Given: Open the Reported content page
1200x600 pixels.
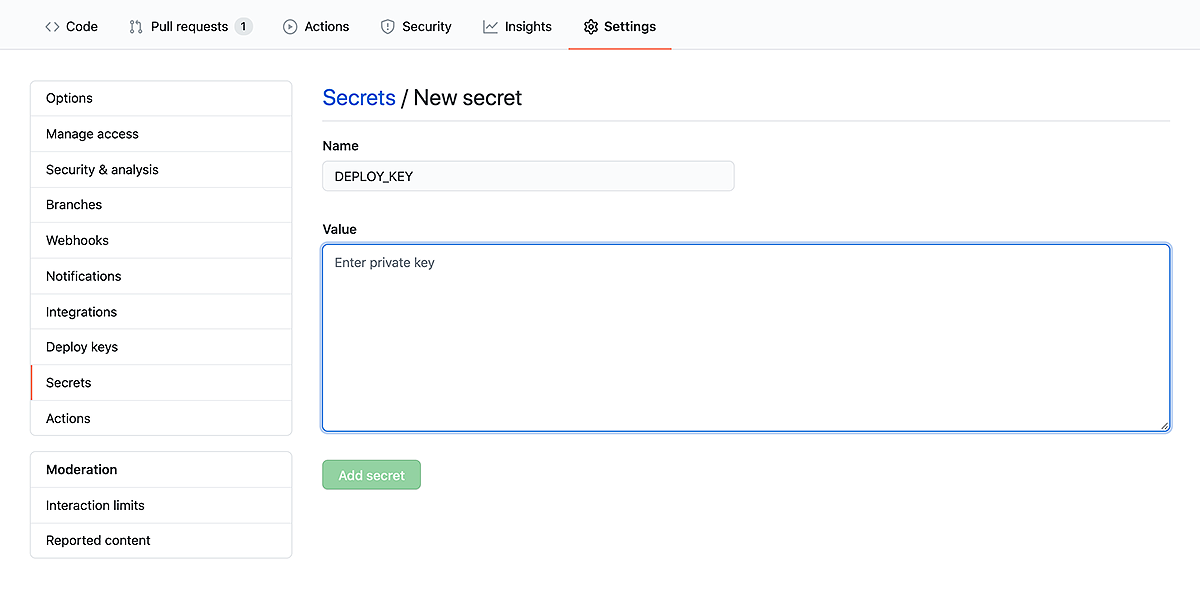Looking at the screenshot, I should tap(161, 541).
